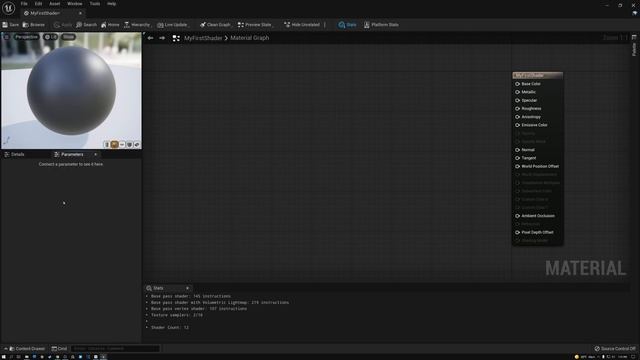Click the Anisotropy input pin

tap(518, 117)
